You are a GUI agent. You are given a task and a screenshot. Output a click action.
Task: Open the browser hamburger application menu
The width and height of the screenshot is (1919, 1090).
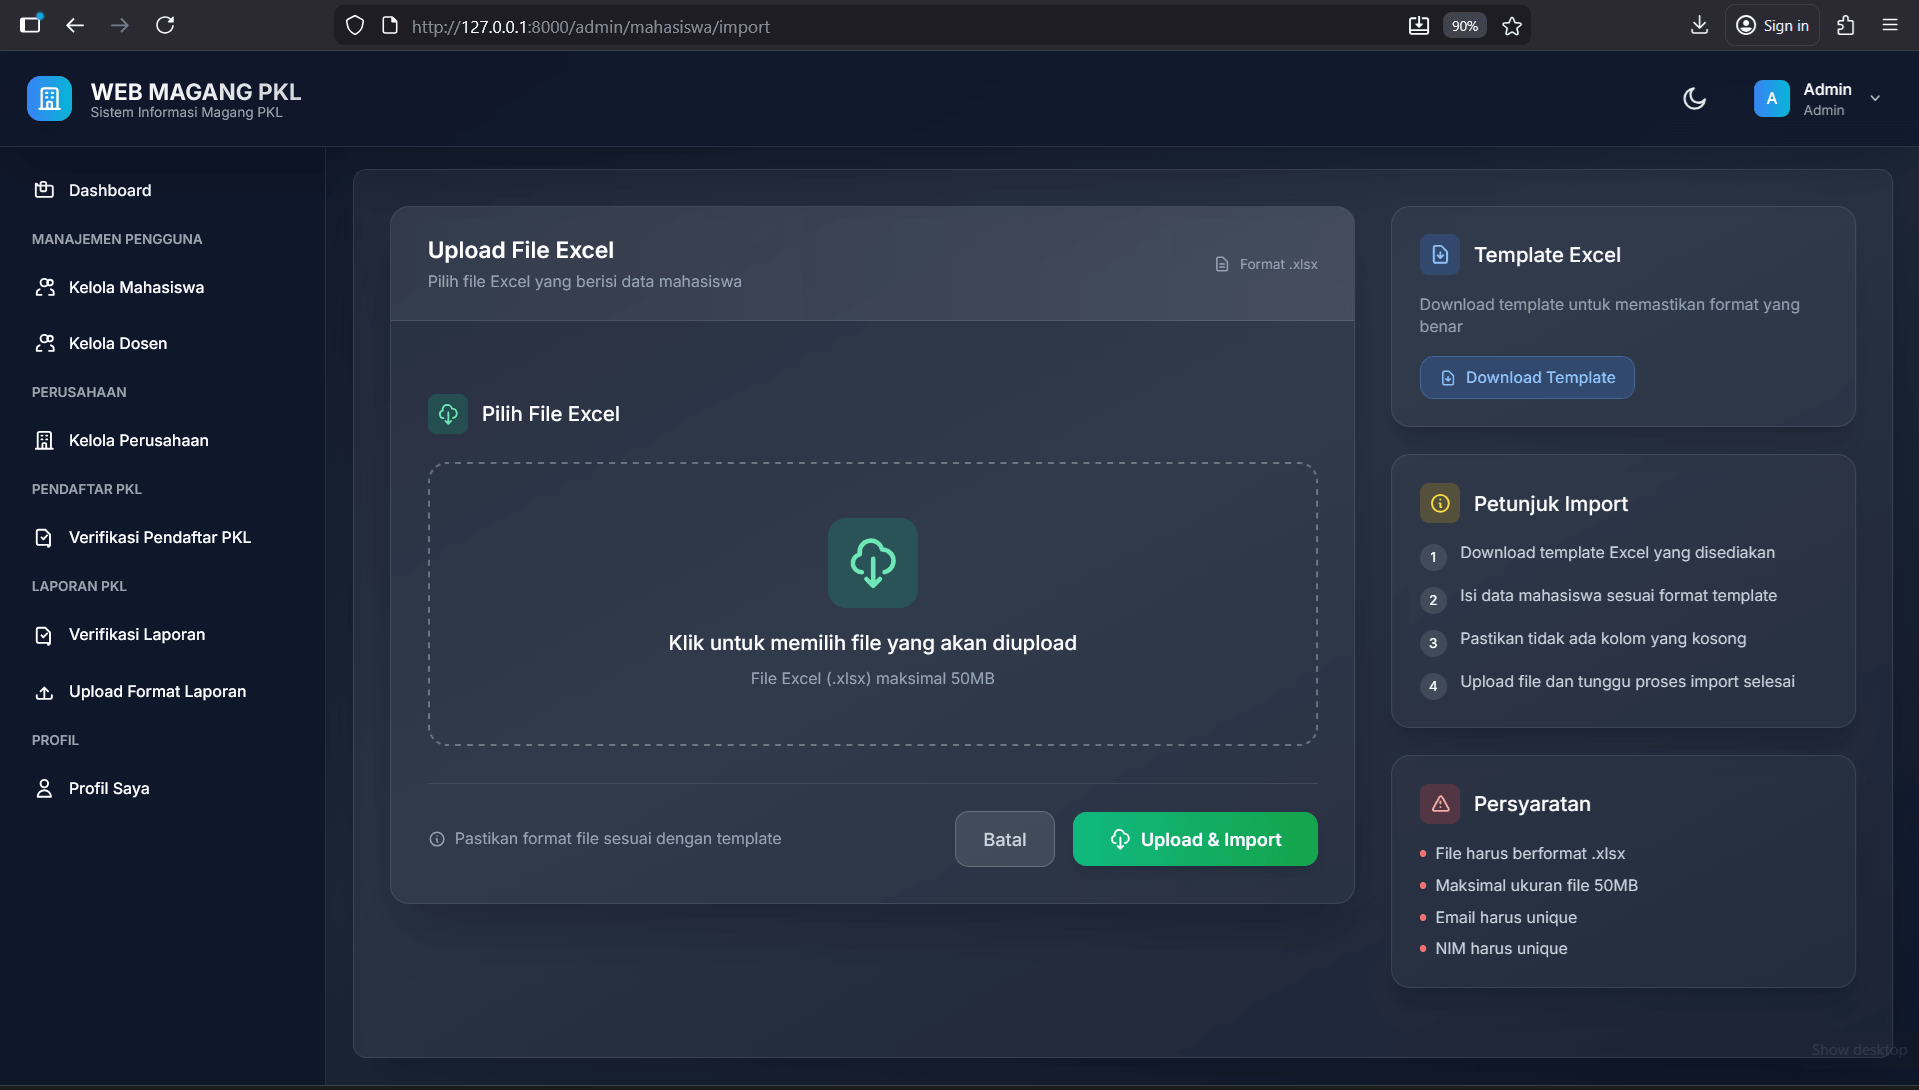point(1890,26)
